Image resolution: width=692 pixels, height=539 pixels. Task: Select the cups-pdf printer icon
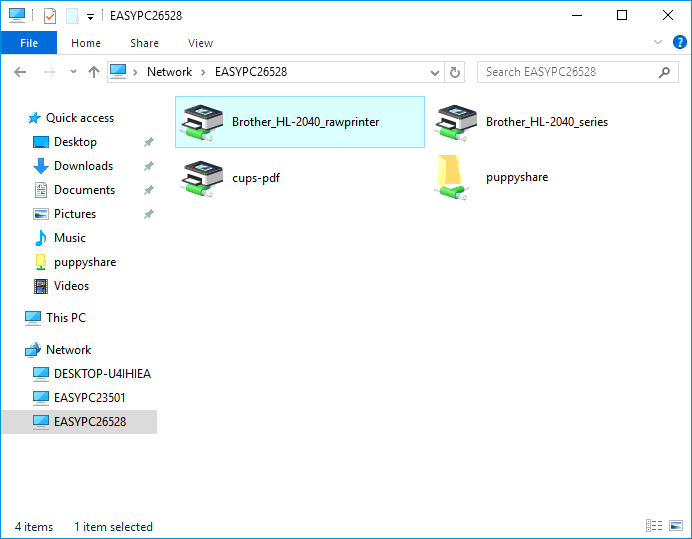tap(202, 178)
